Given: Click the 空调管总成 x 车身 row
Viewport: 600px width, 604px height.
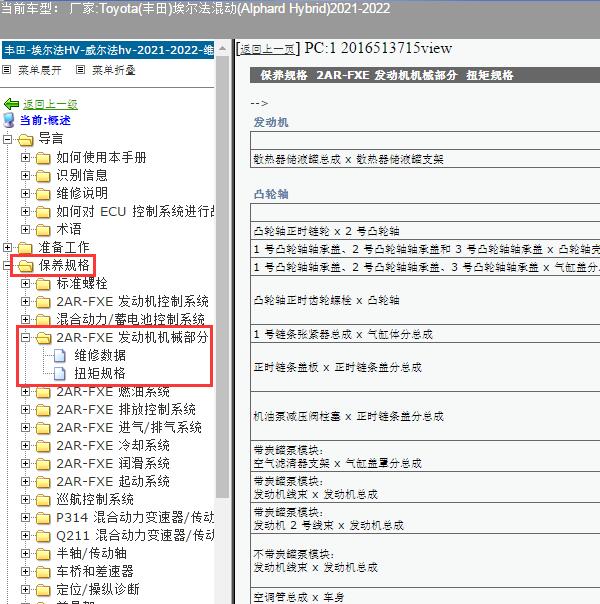Looking at the screenshot, I should (425, 596).
